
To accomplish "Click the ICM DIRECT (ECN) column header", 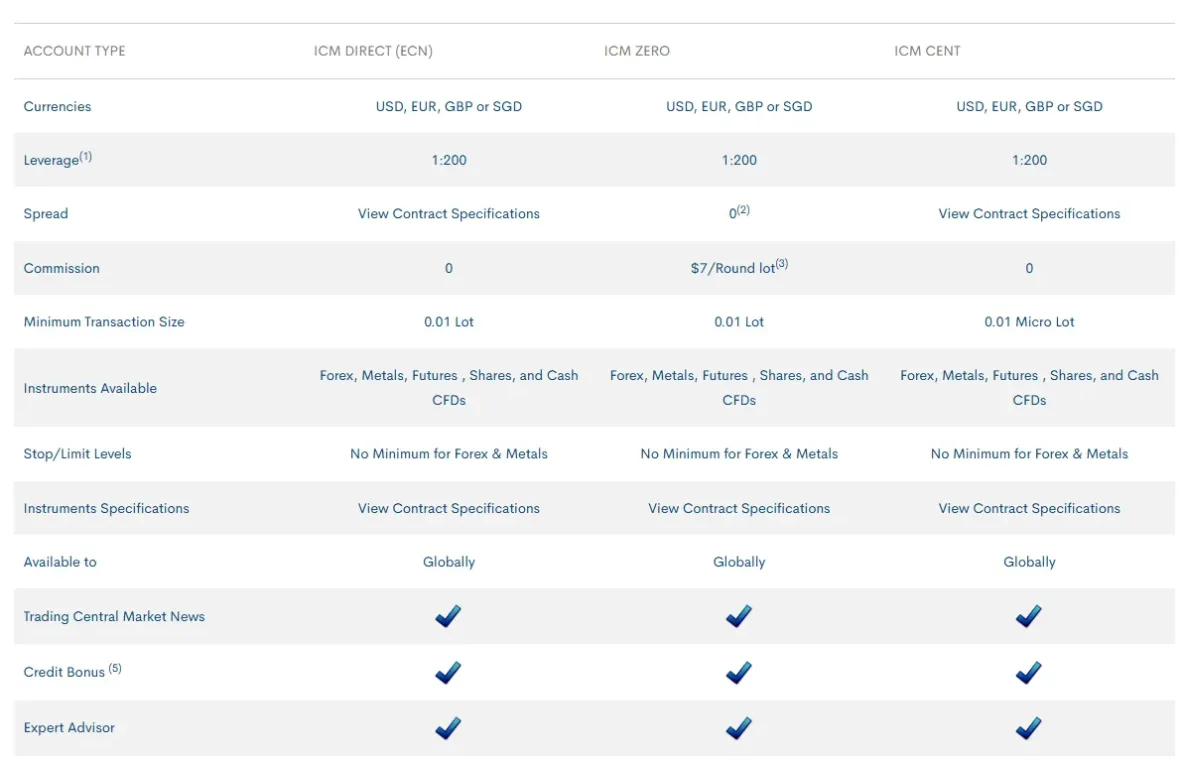I will (x=373, y=51).
